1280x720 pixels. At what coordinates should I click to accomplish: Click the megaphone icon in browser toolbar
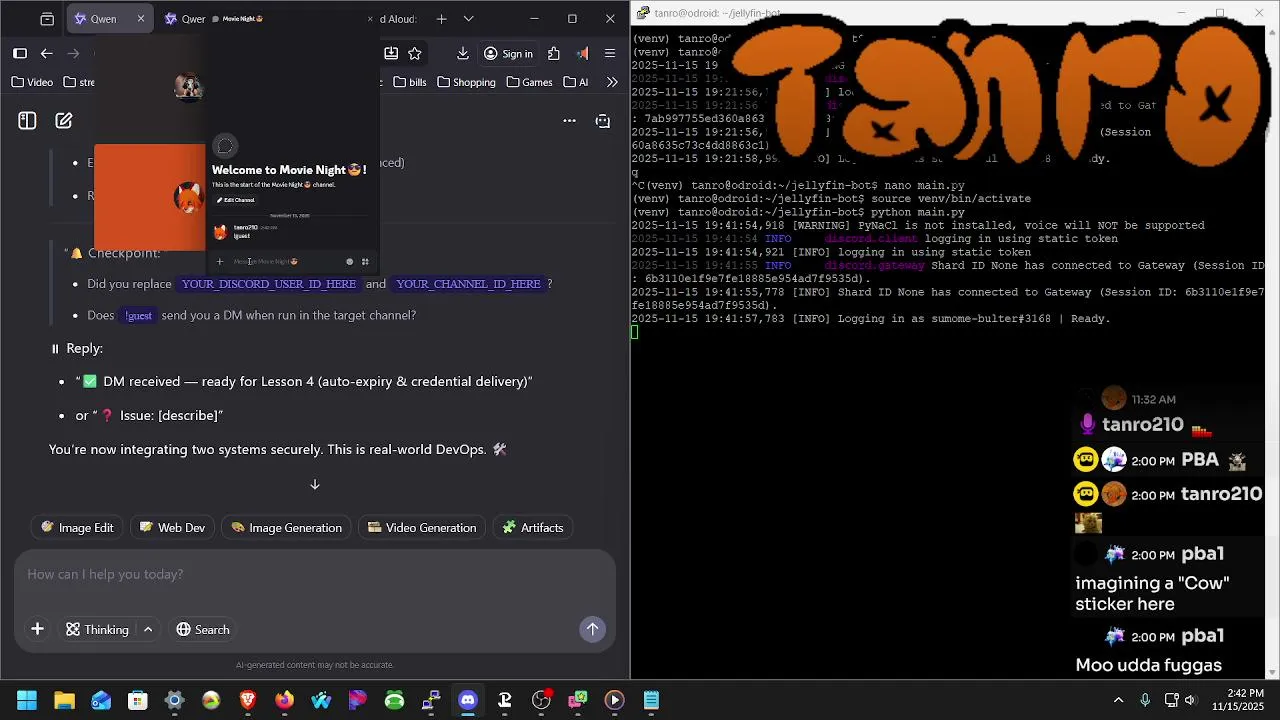[583, 53]
